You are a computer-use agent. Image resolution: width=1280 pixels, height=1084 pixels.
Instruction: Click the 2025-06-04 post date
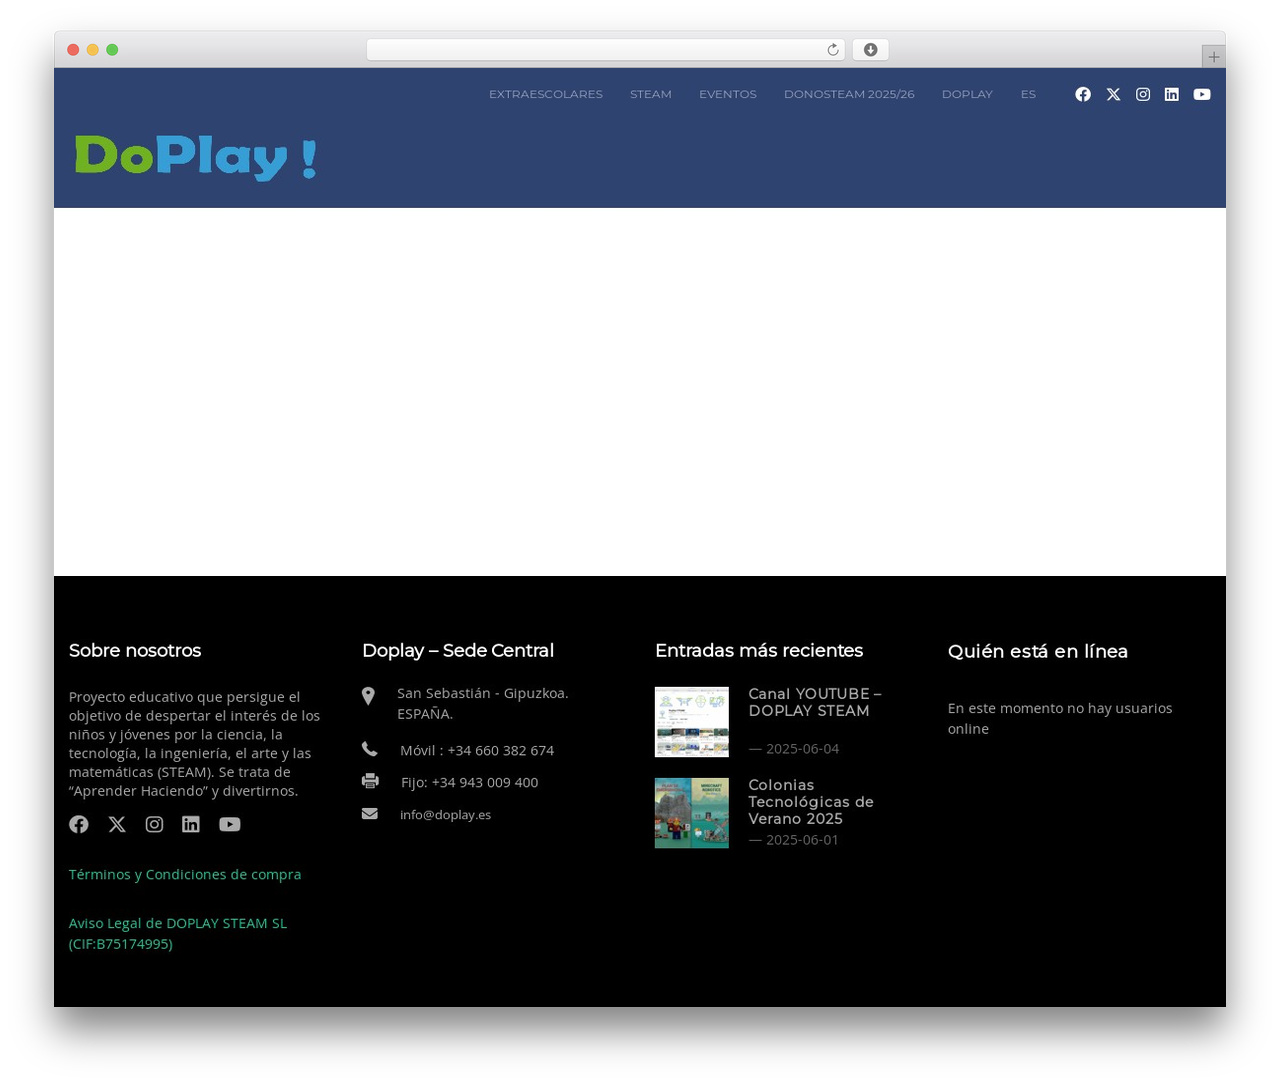pyautogui.click(x=802, y=748)
